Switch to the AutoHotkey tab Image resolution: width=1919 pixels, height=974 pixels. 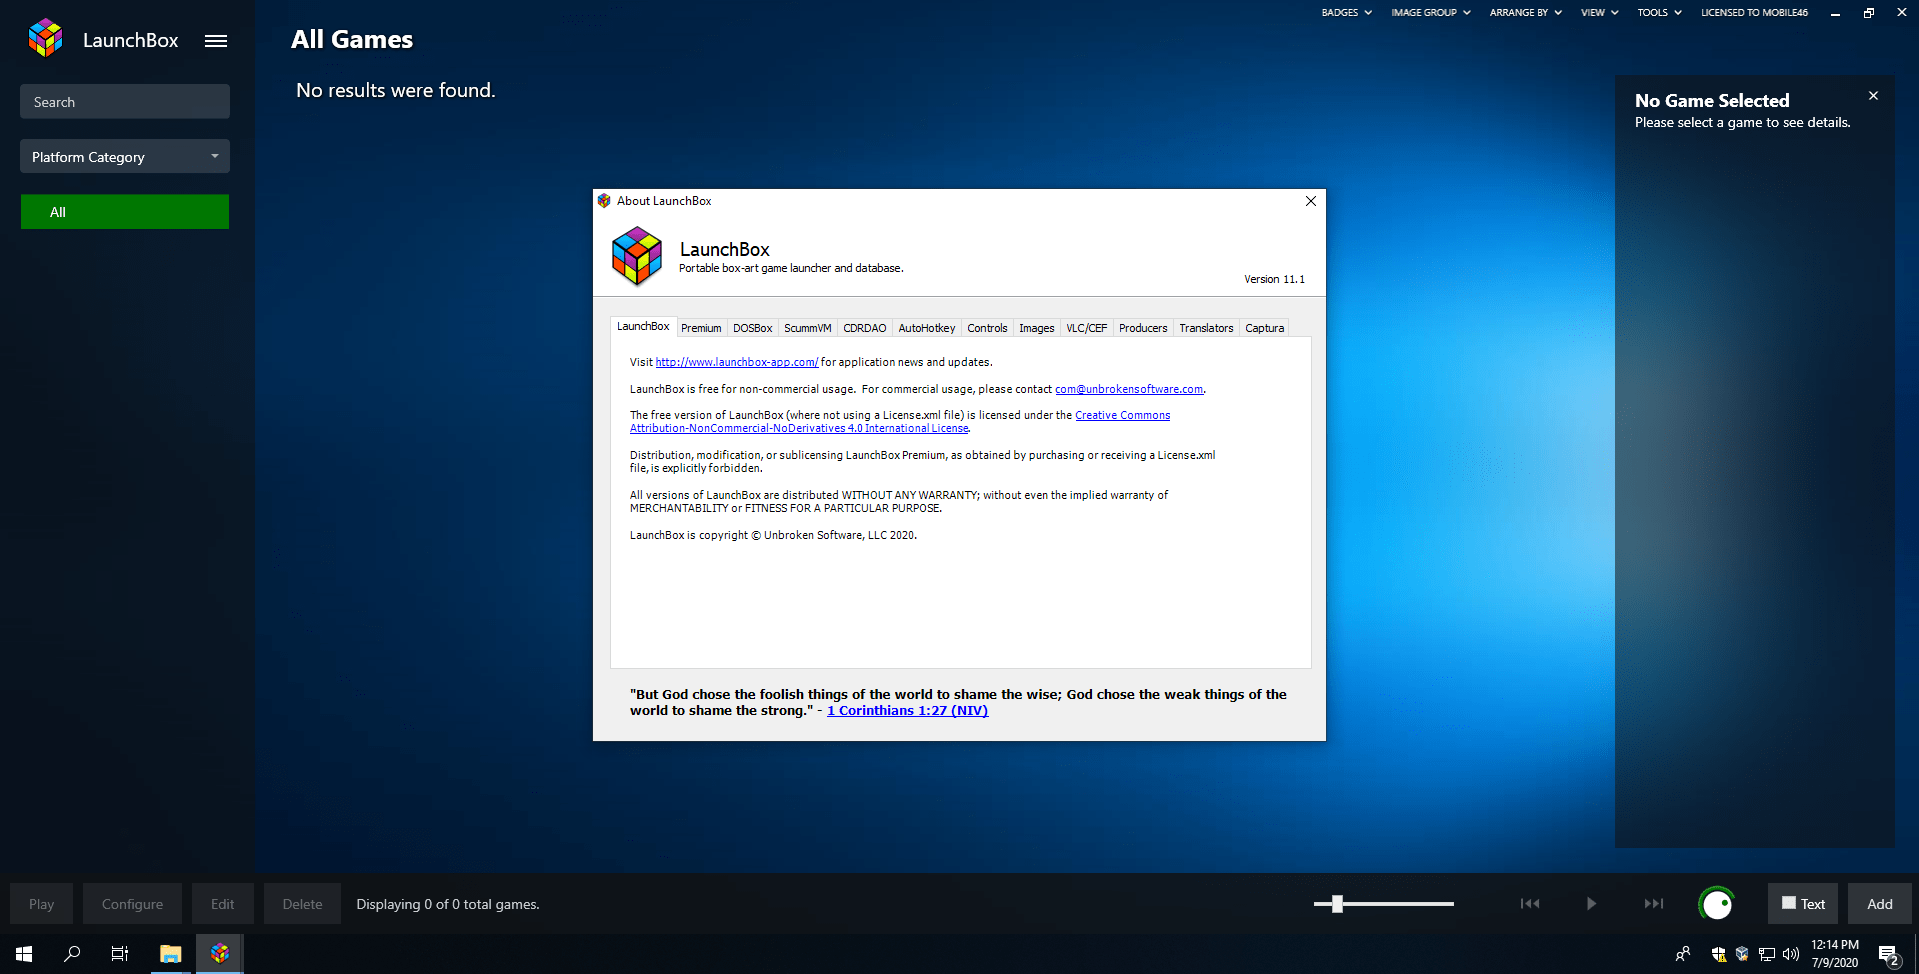(x=927, y=328)
